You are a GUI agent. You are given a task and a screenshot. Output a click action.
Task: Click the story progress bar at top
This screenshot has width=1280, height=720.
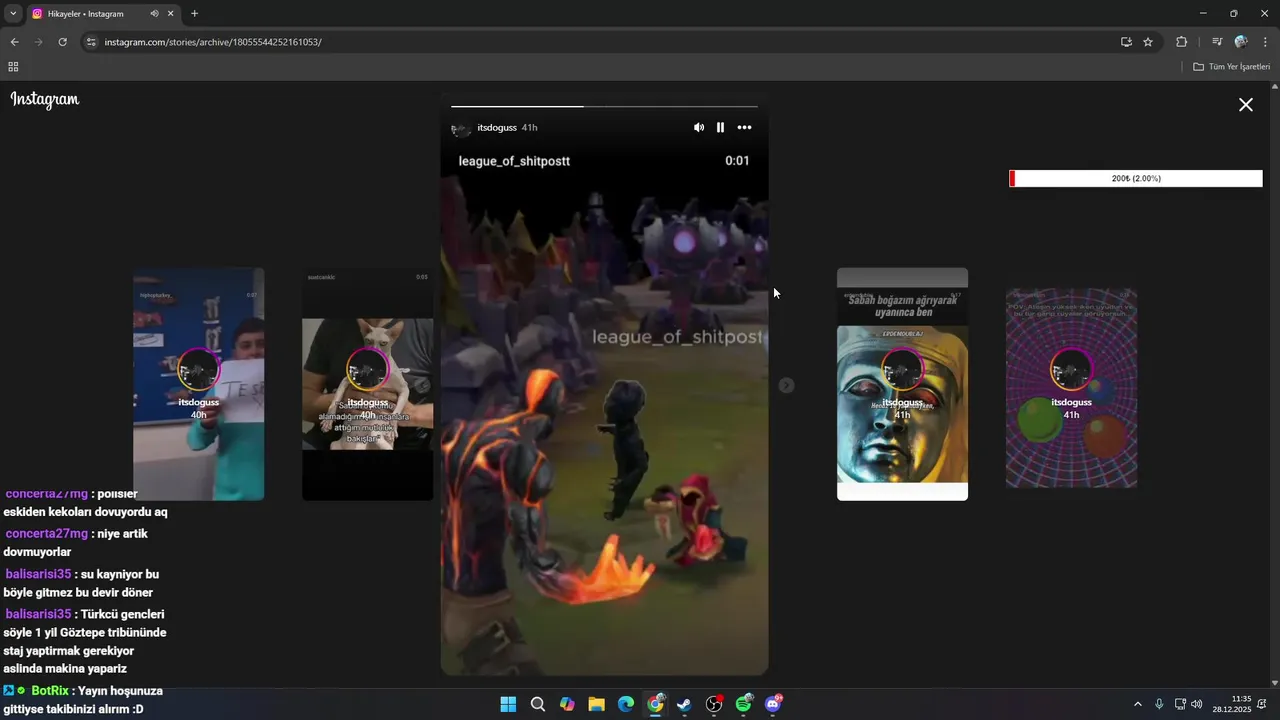click(x=604, y=106)
